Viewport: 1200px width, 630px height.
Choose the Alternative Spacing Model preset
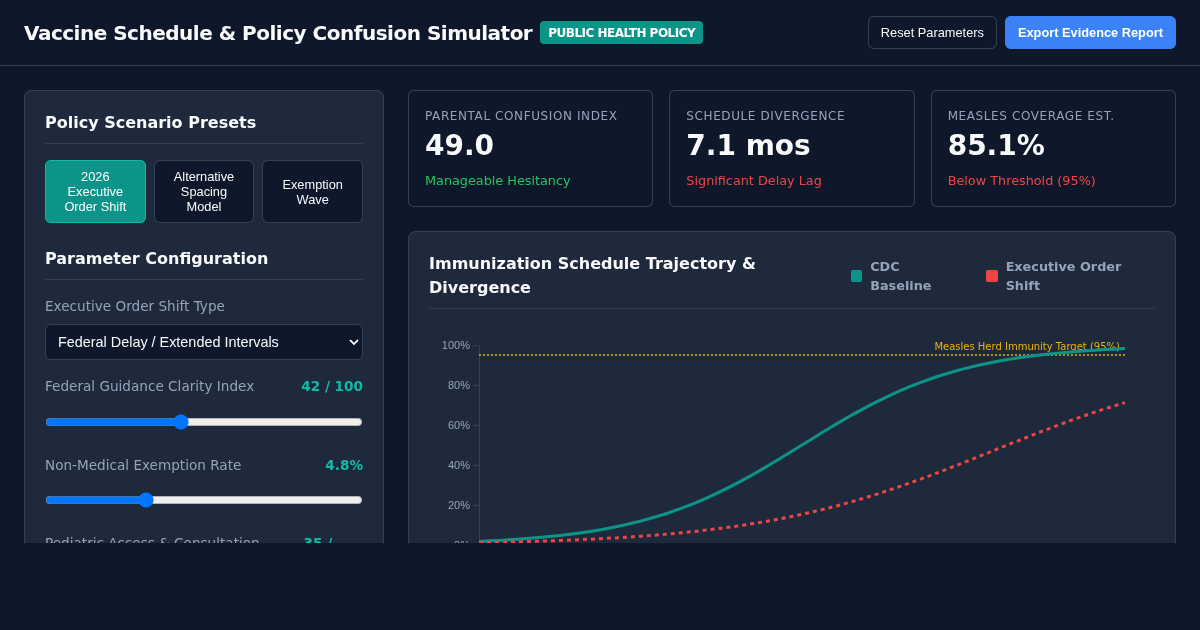click(204, 191)
